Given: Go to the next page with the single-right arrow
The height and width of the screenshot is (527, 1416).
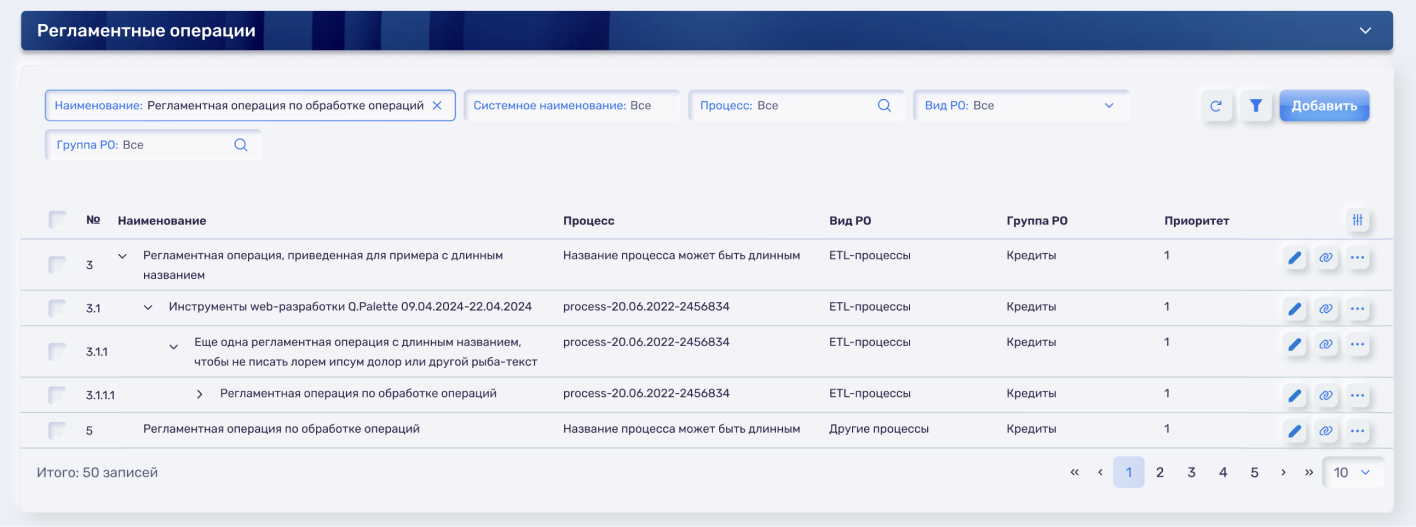Looking at the screenshot, I should (1283, 472).
